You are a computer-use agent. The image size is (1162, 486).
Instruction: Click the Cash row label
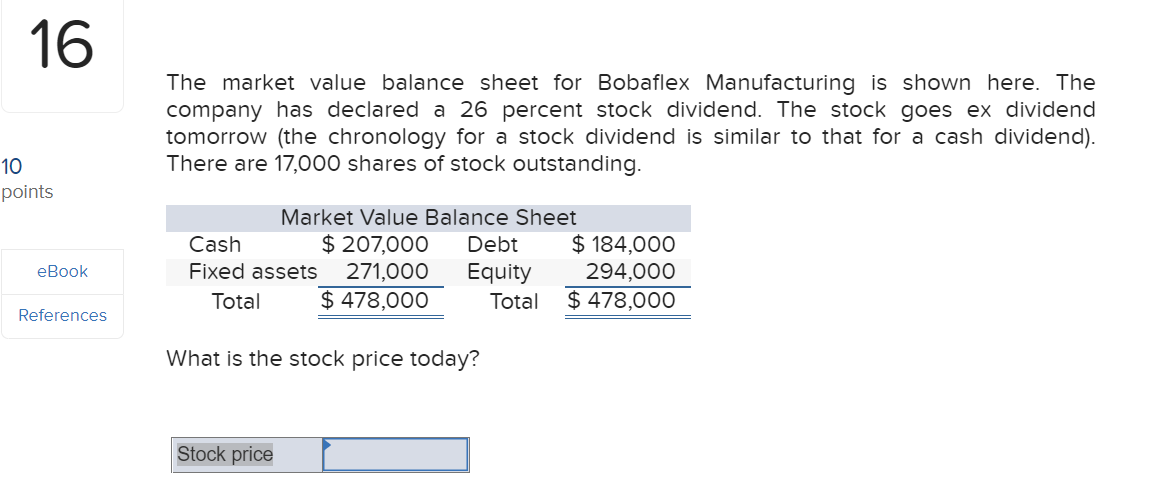click(215, 244)
